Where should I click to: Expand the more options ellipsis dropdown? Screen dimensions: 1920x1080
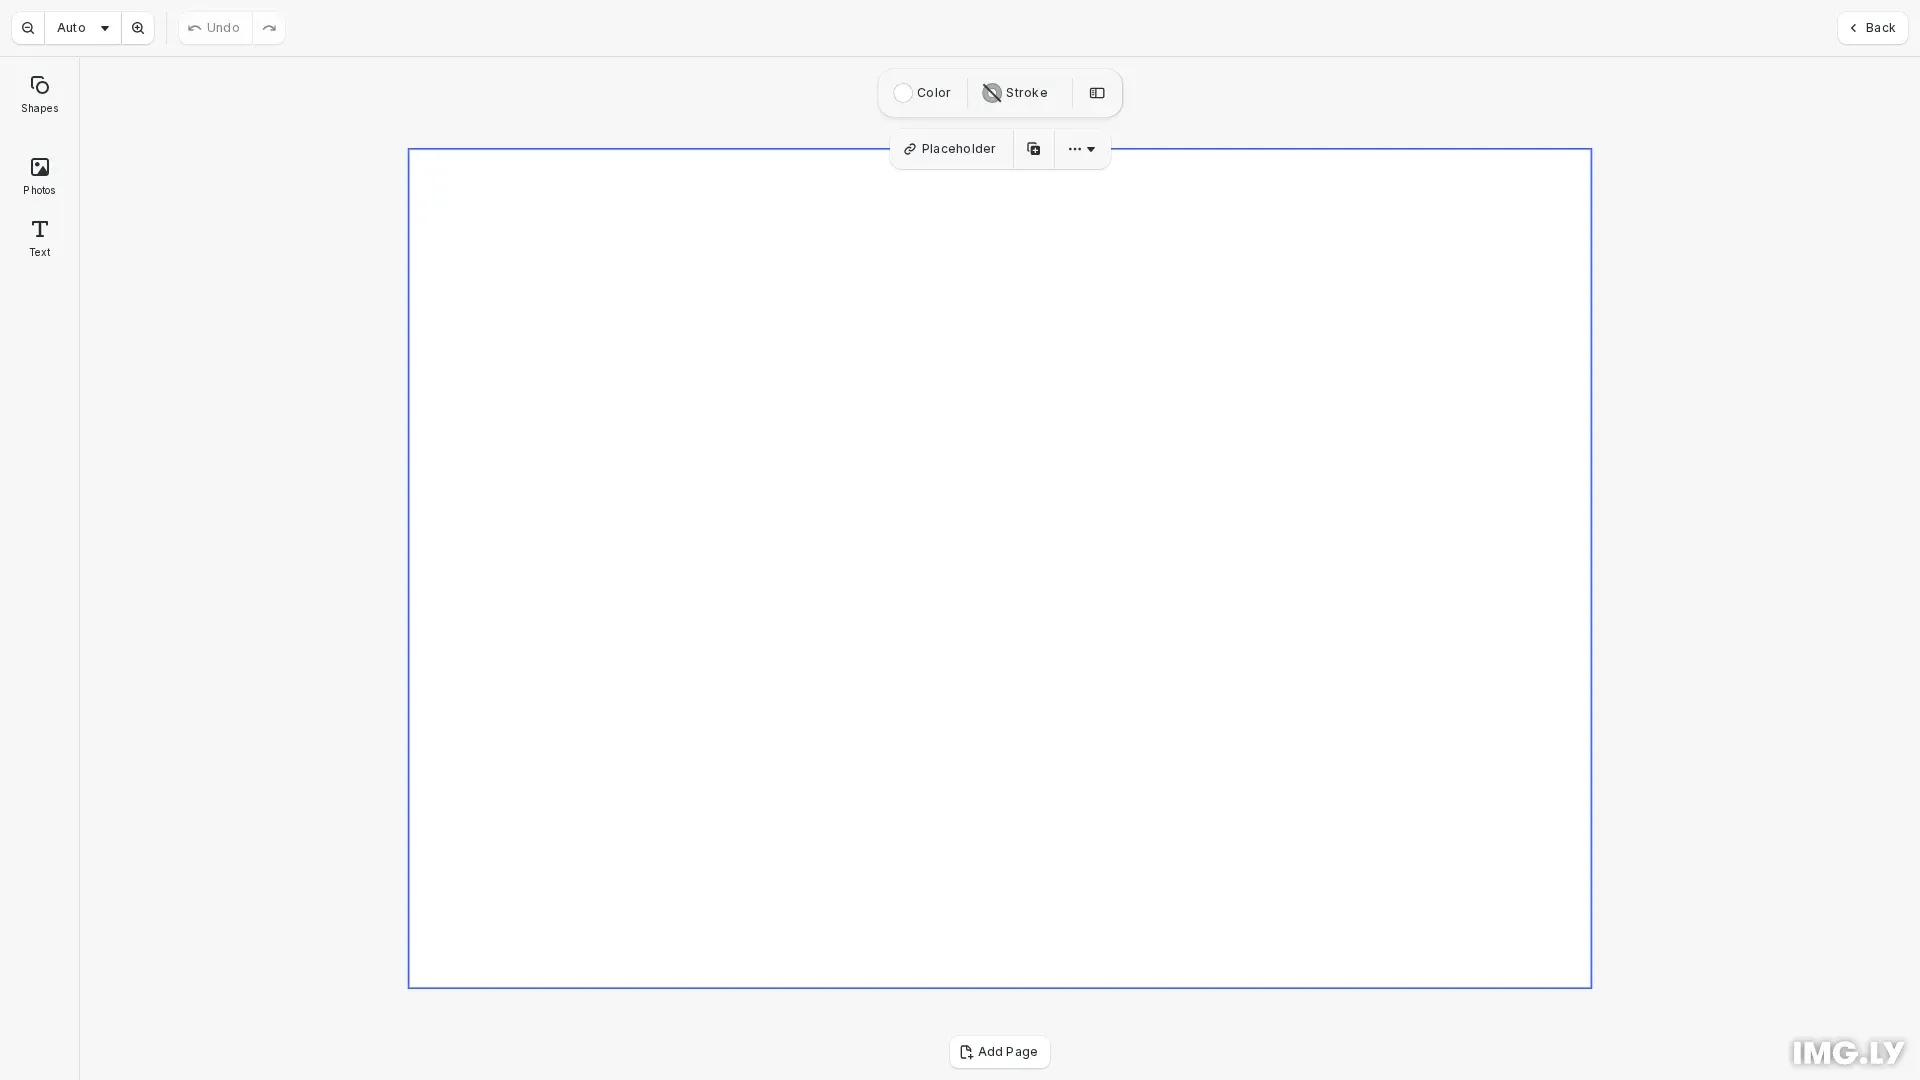tap(1074, 148)
